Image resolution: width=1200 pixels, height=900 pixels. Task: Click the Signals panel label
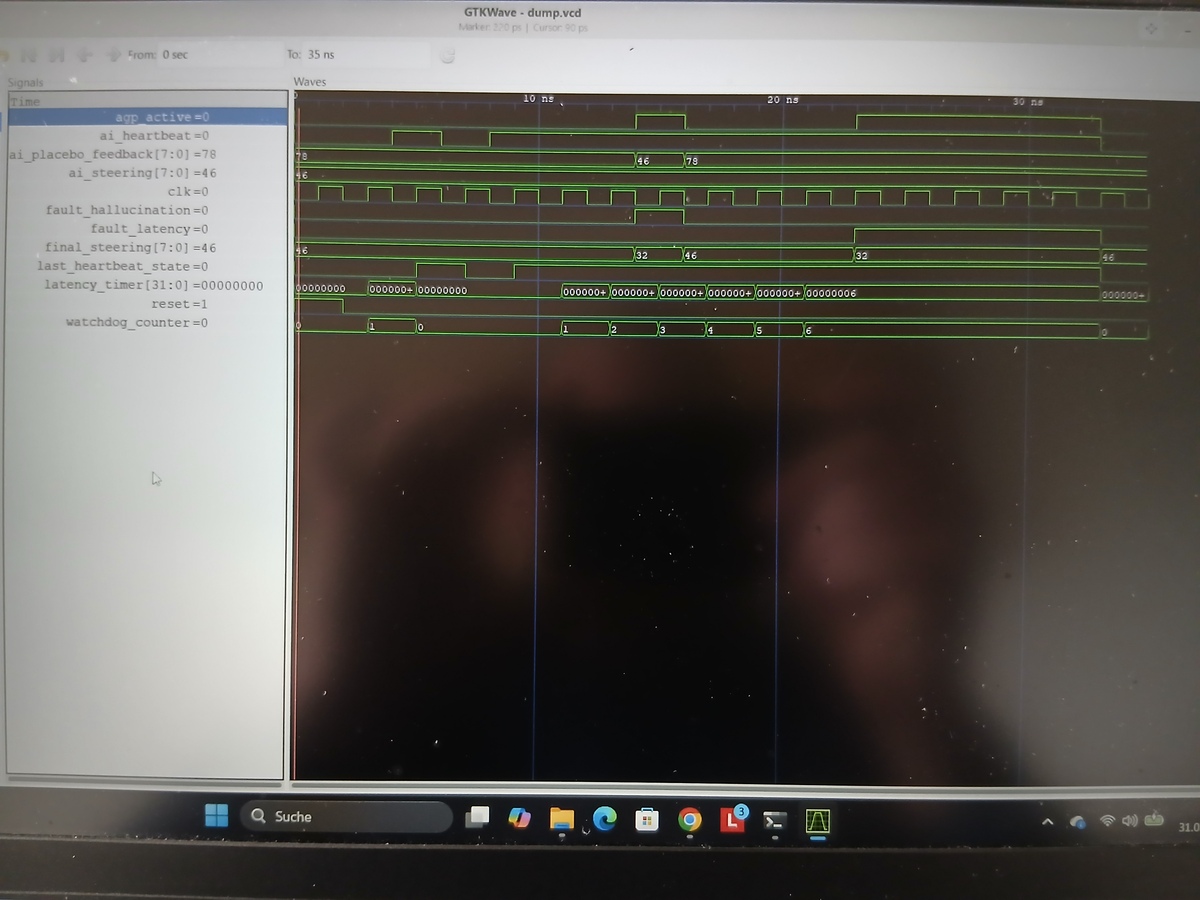click(26, 82)
